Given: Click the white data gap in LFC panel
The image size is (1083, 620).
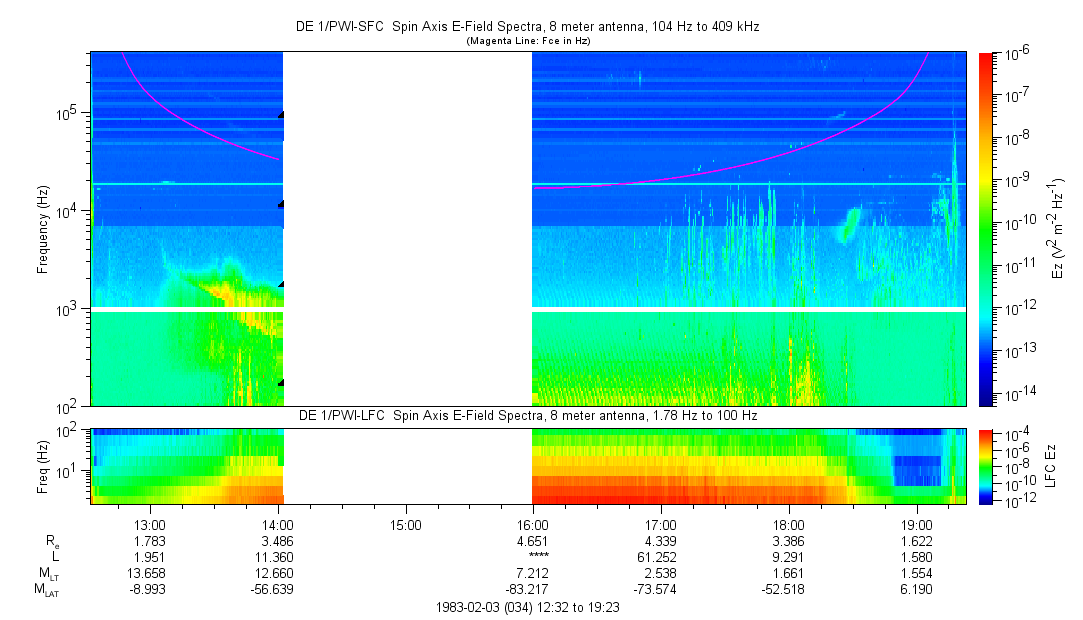Looking at the screenshot, I should click(x=407, y=465).
